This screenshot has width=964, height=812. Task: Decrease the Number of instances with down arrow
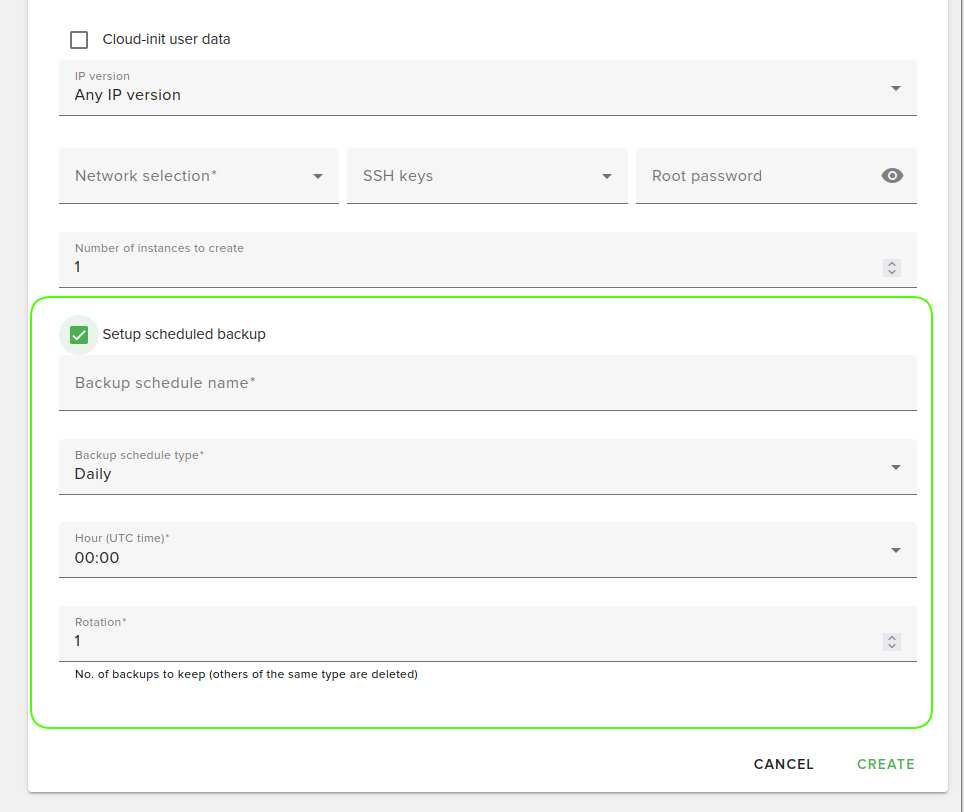(892, 272)
